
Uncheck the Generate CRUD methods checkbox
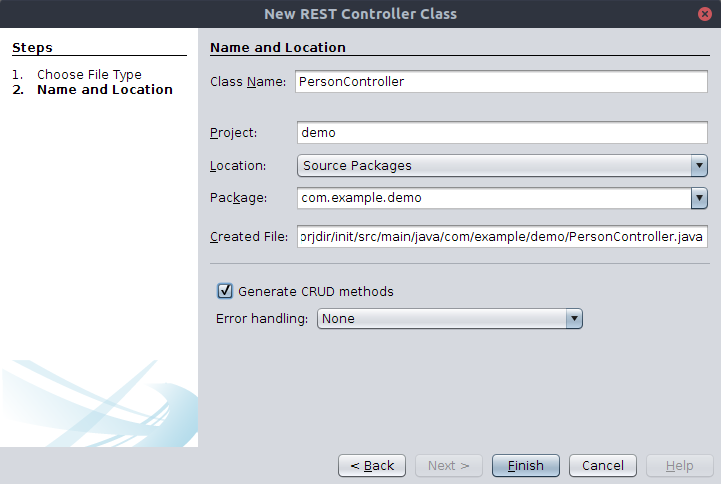click(225, 291)
